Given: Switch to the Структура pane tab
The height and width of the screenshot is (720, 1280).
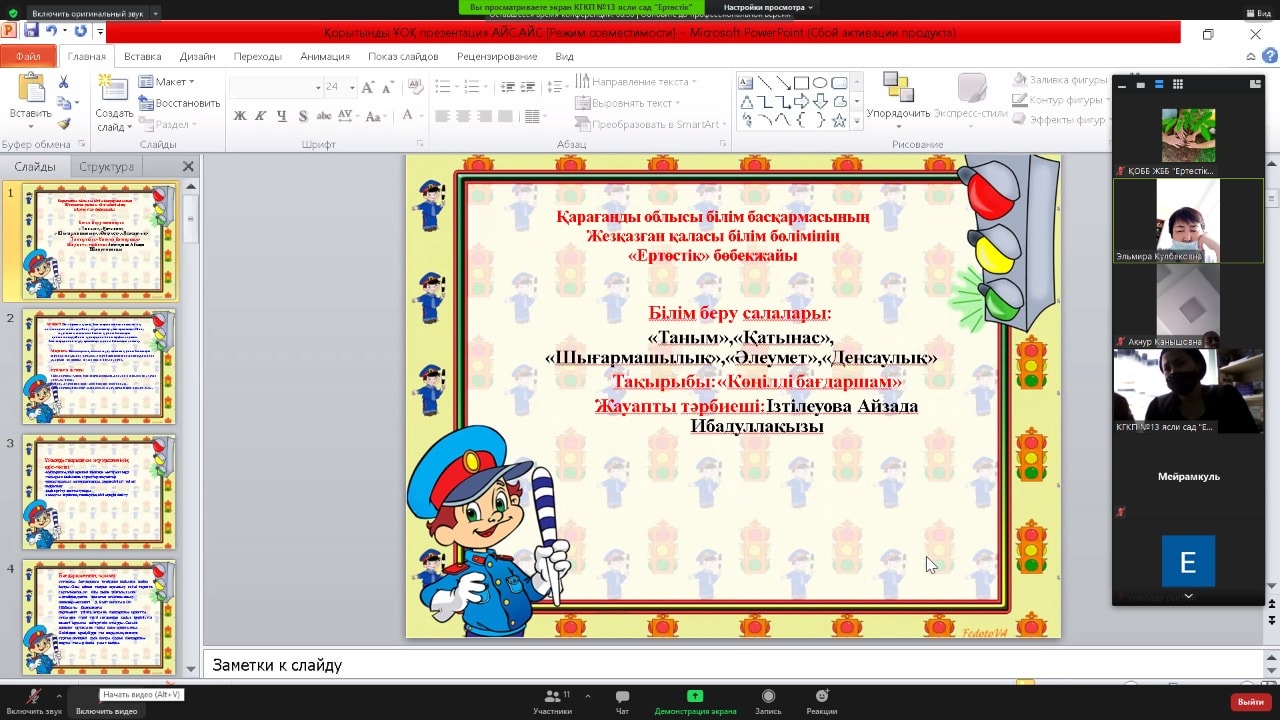Looking at the screenshot, I should coord(106,167).
